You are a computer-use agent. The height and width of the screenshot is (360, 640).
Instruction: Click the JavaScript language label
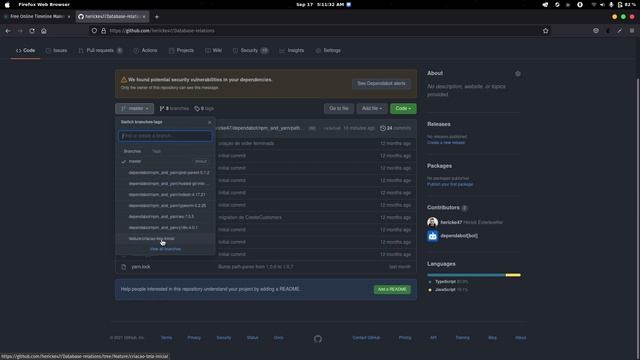[x=445, y=290]
